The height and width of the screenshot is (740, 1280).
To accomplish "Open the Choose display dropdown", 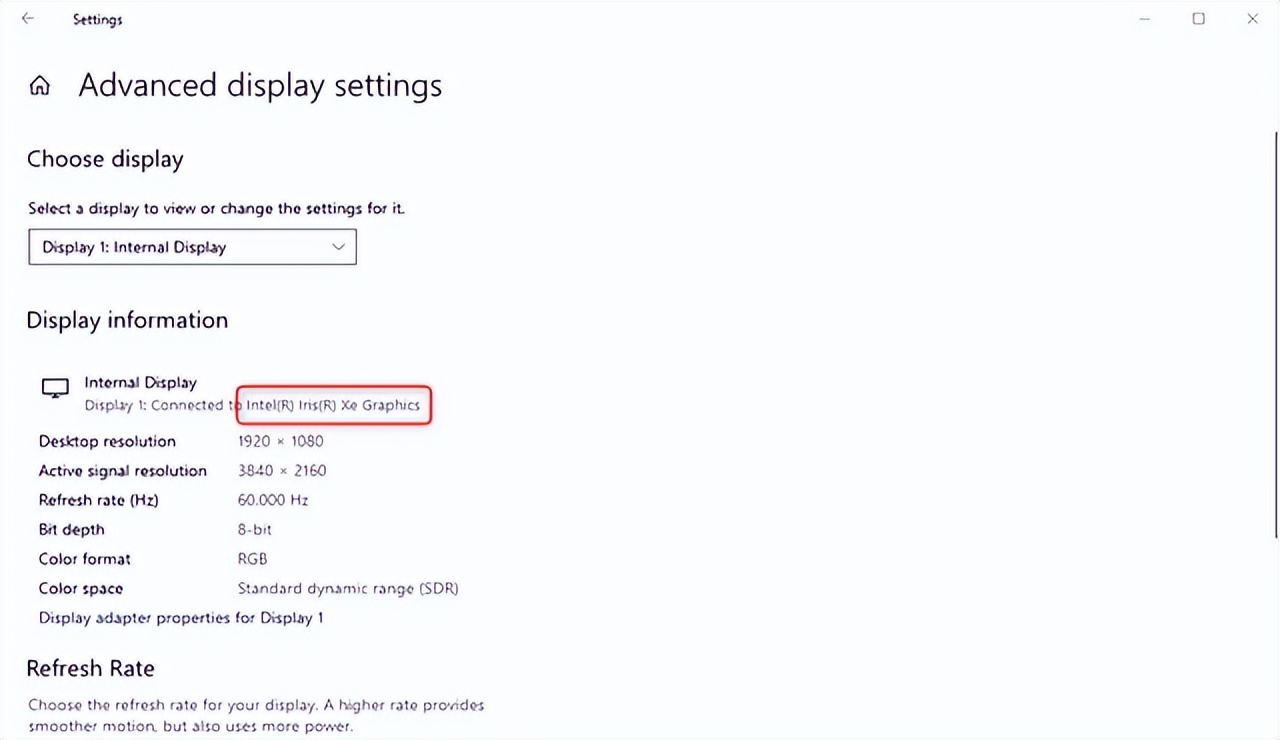I will [192, 247].
